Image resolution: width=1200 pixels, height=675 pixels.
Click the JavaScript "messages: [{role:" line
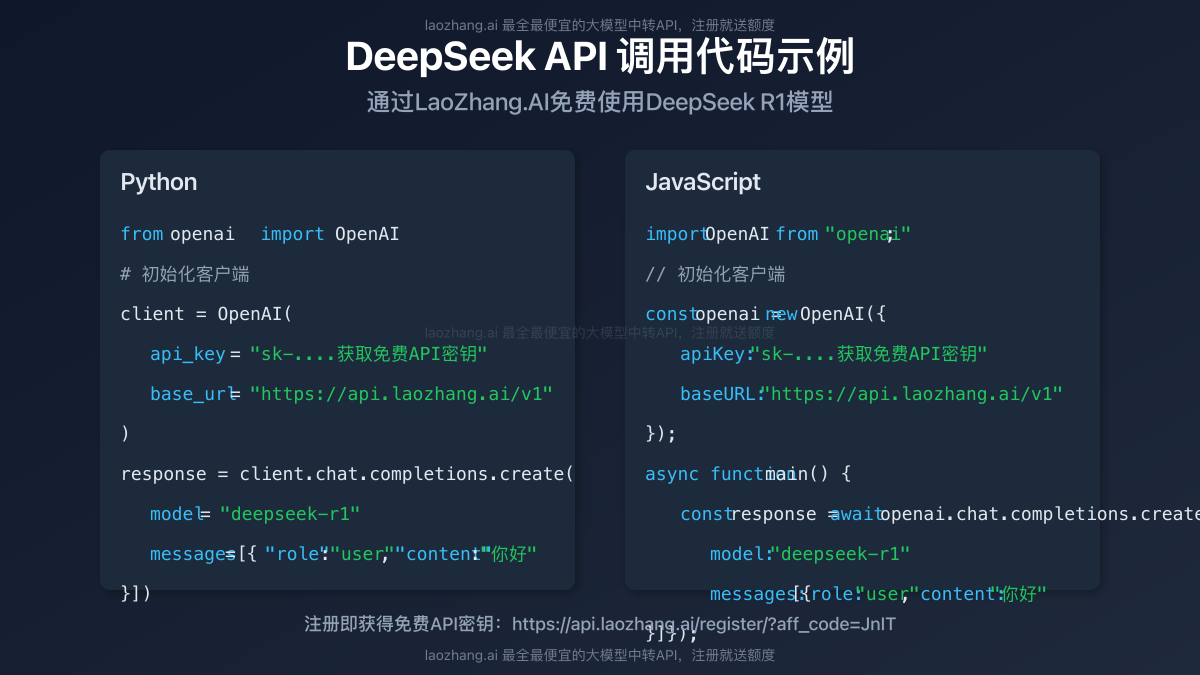click(x=878, y=594)
